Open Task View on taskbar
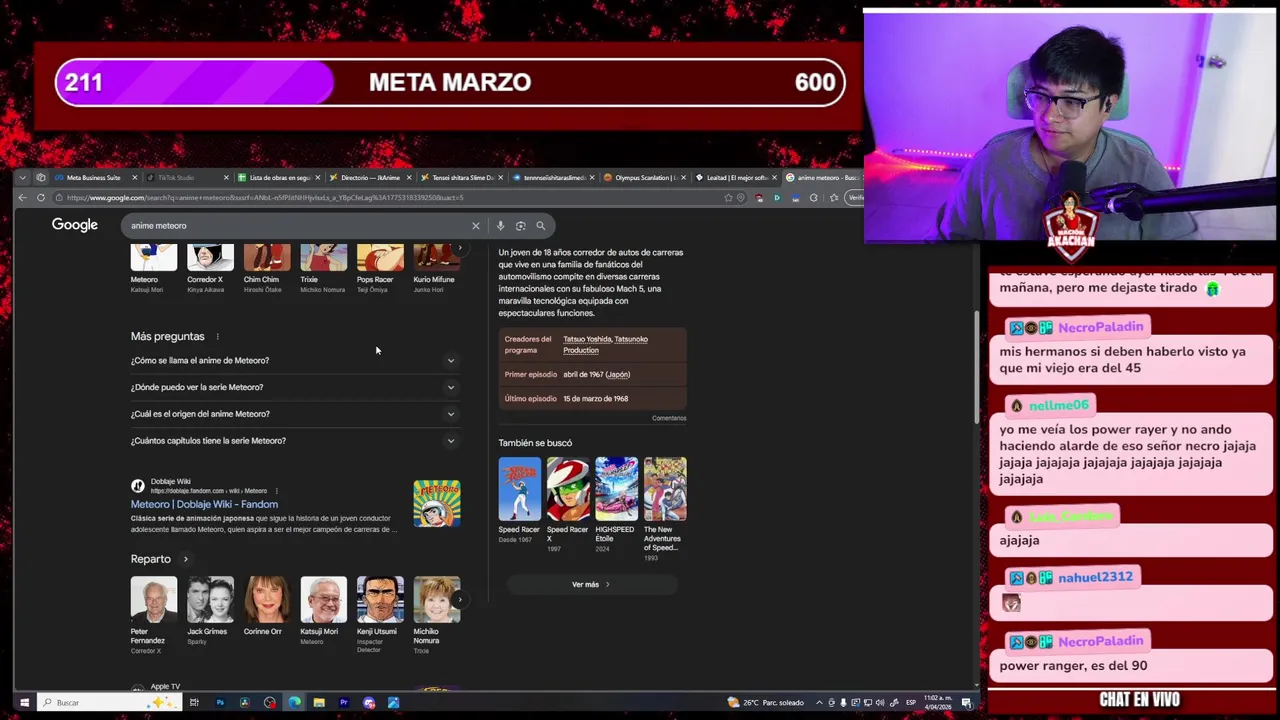 pyautogui.click(x=194, y=703)
